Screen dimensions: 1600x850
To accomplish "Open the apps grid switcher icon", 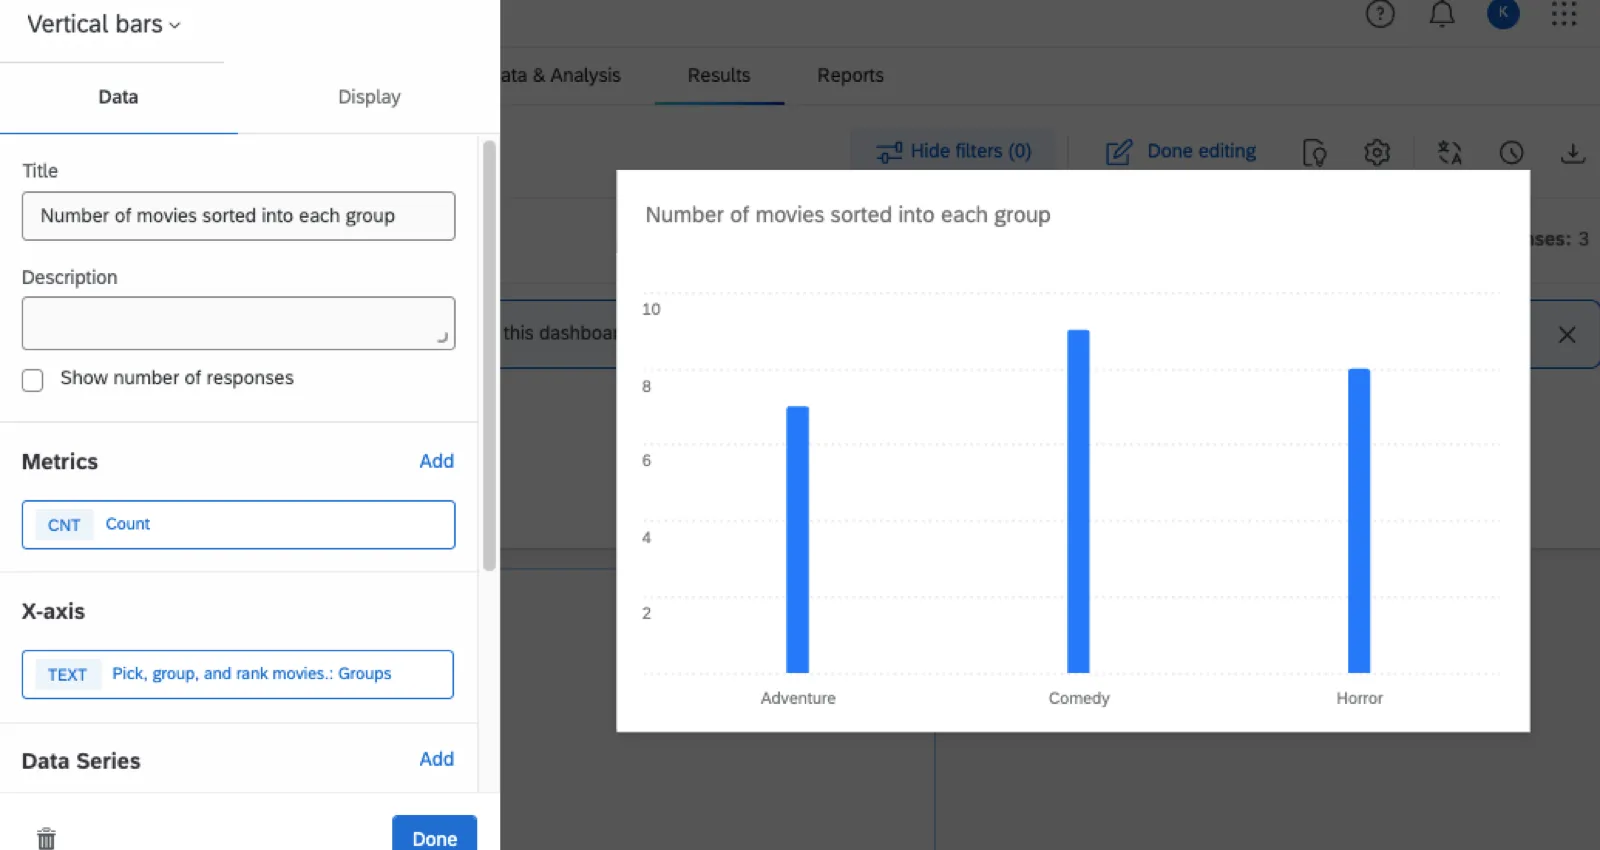I will pyautogui.click(x=1564, y=14).
